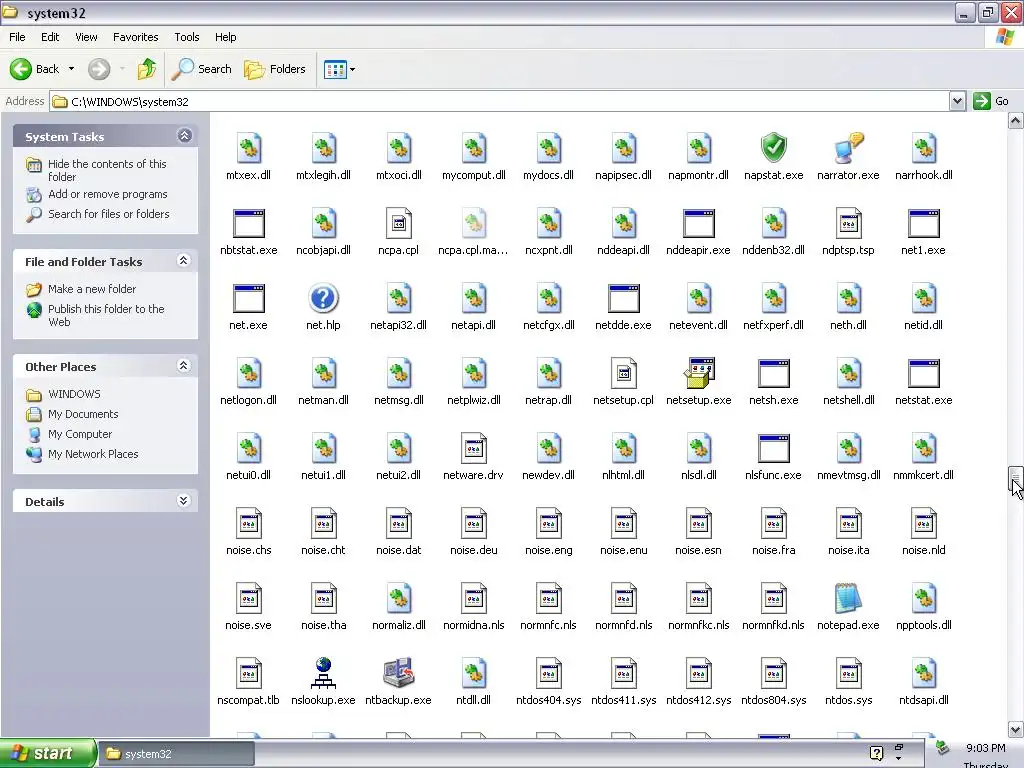Viewport: 1024px width, 768px height.
Task: Select the netsetup.exe installer icon
Action: tap(699, 374)
